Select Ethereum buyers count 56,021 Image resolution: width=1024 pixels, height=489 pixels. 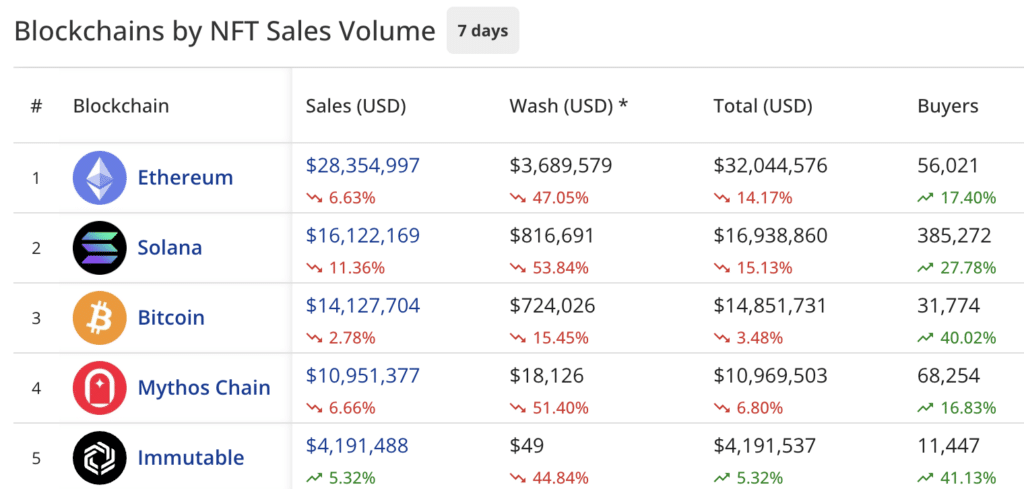click(x=948, y=166)
